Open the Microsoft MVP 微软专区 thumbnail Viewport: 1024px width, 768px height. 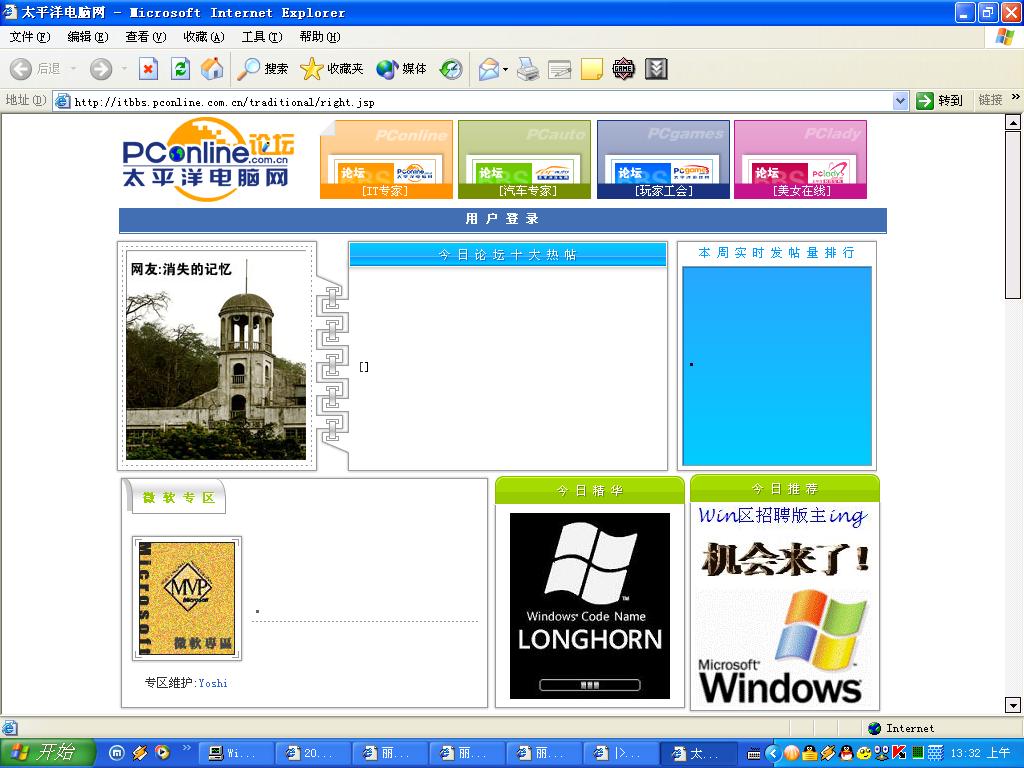click(187, 598)
